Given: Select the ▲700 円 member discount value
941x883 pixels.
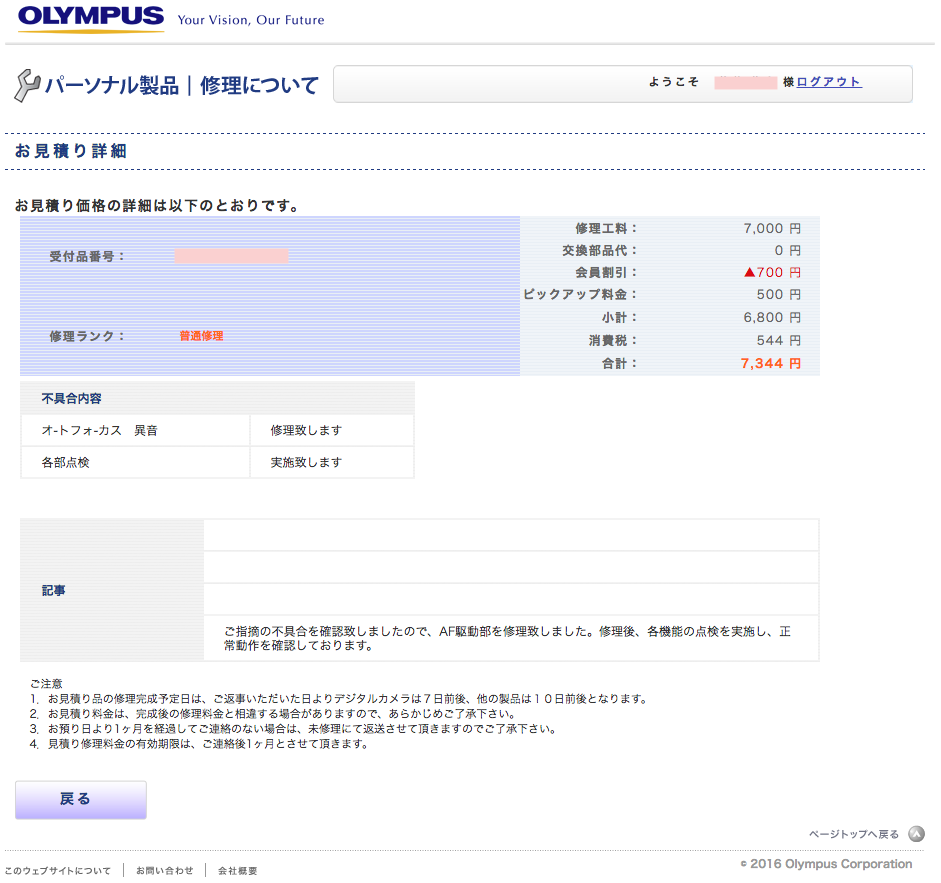Looking at the screenshot, I should pos(772,272).
